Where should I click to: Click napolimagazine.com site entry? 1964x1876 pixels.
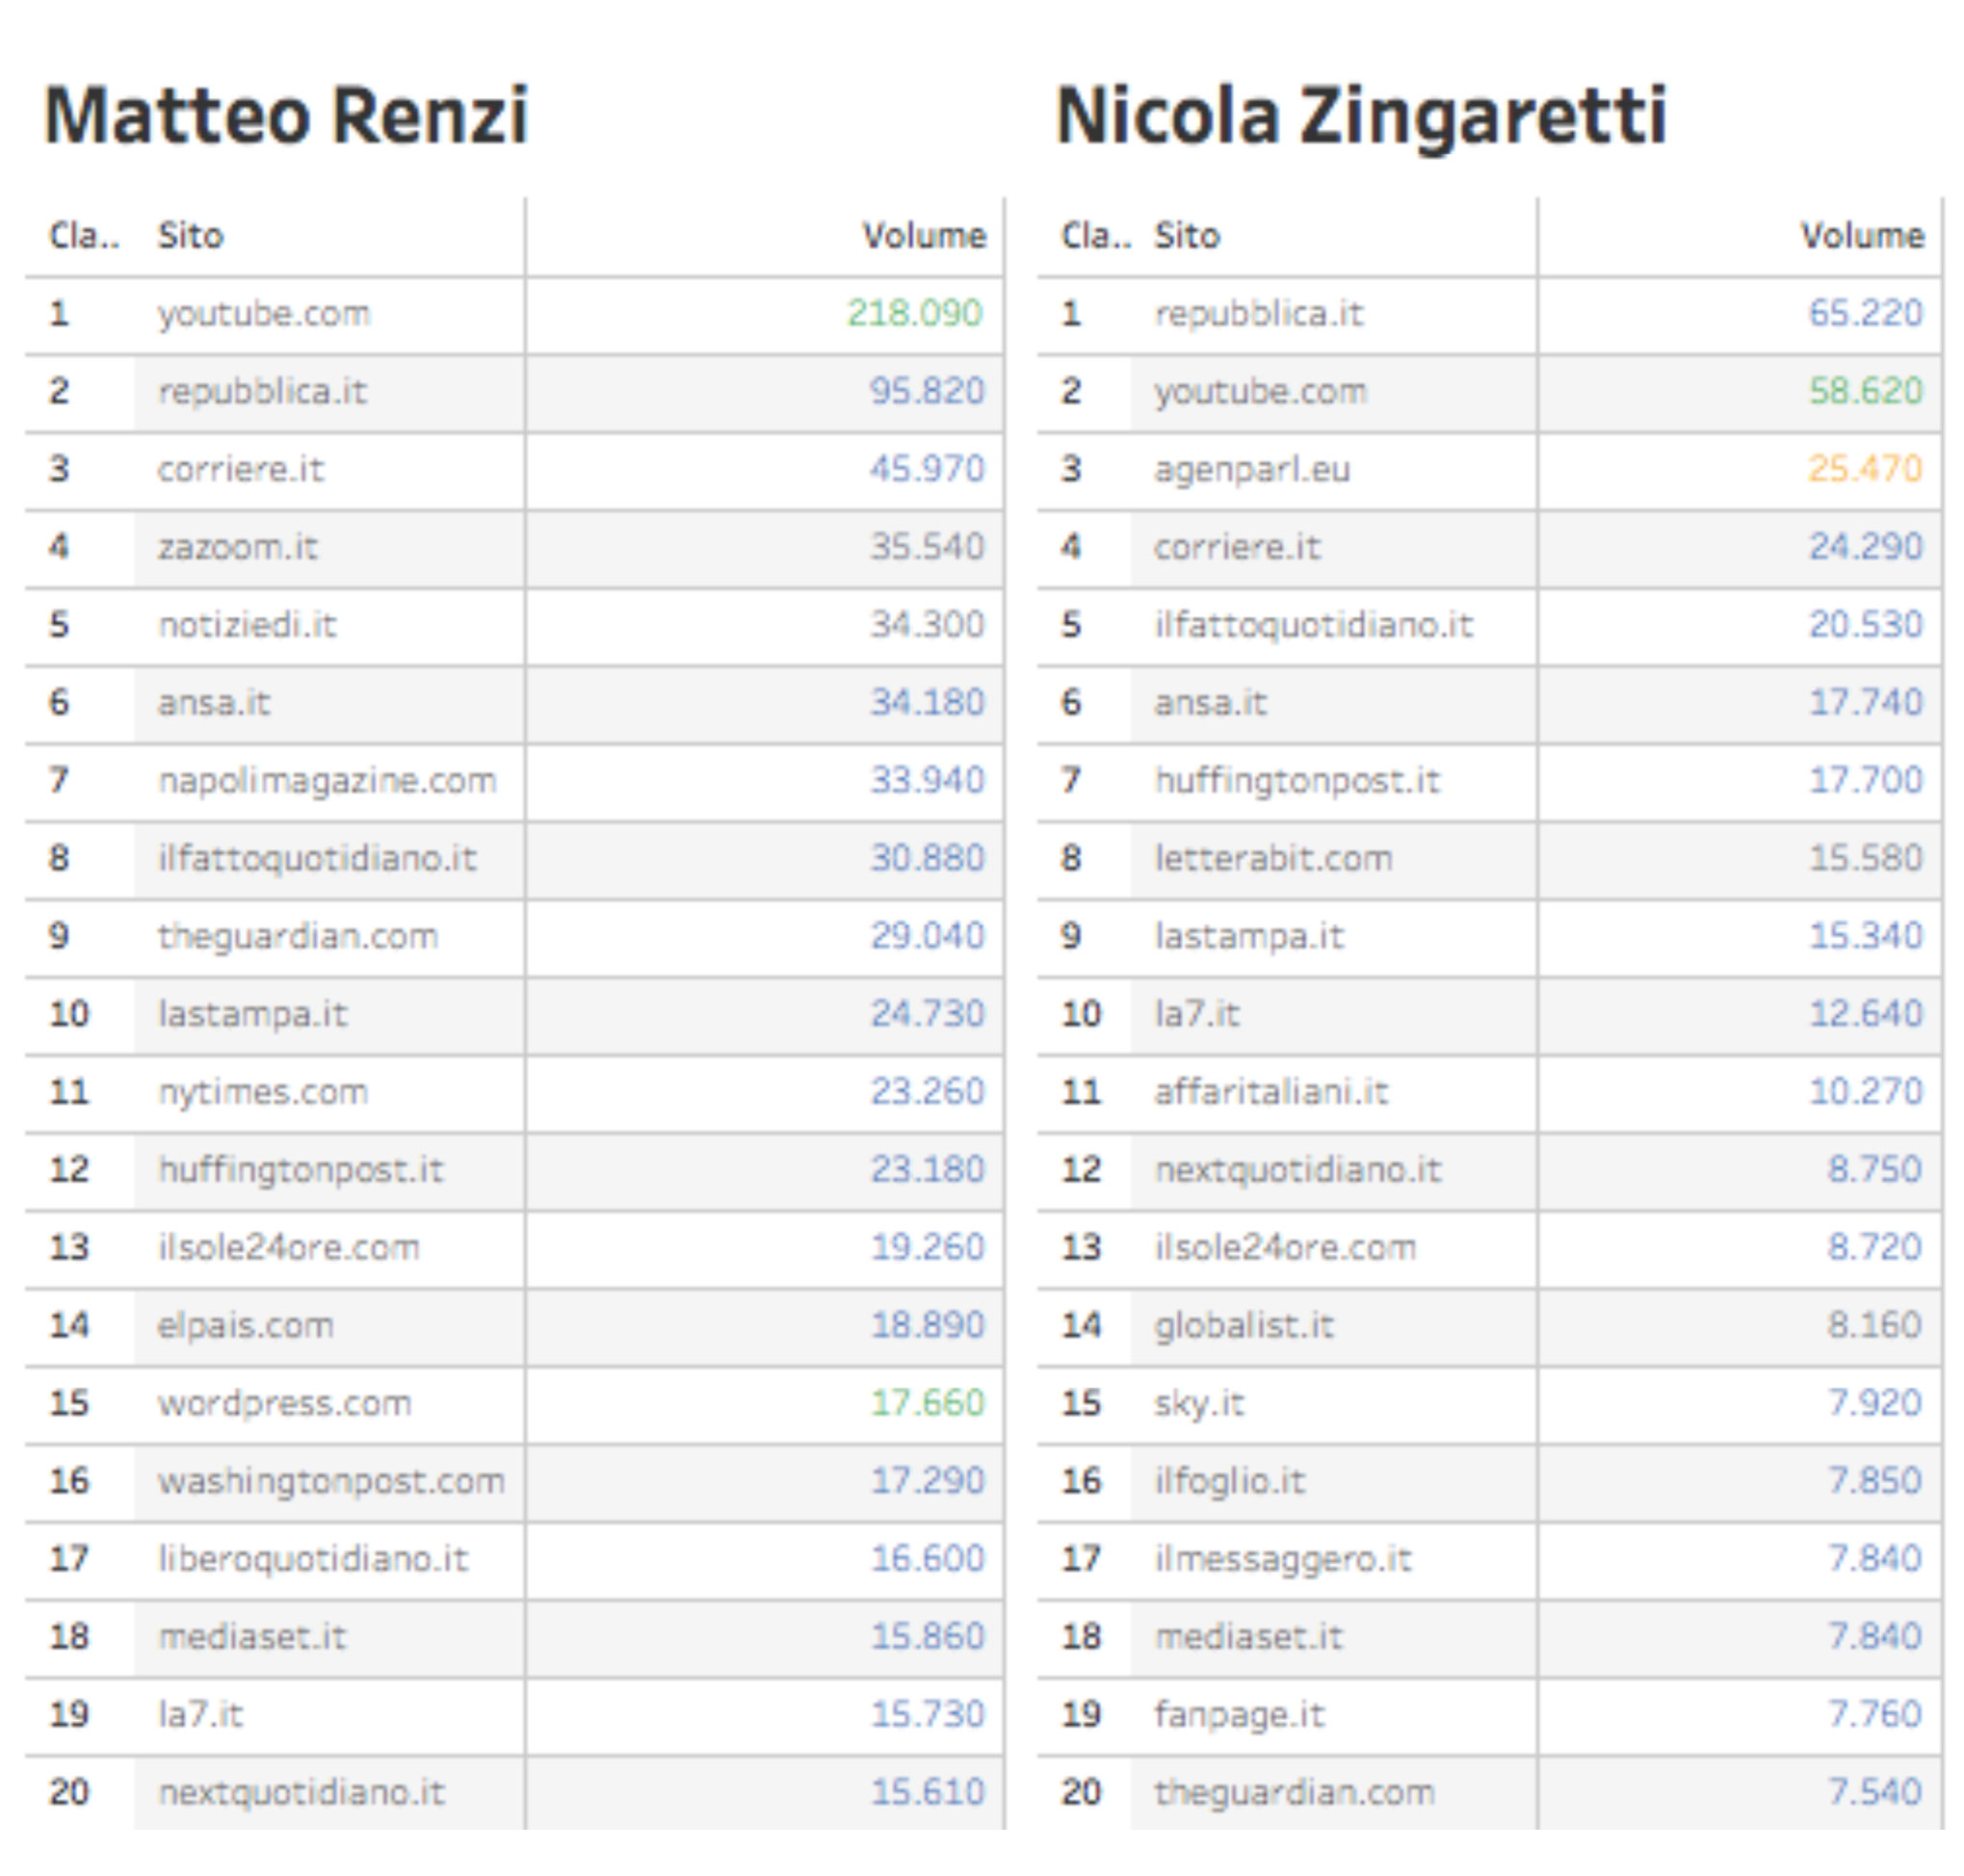(327, 780)
